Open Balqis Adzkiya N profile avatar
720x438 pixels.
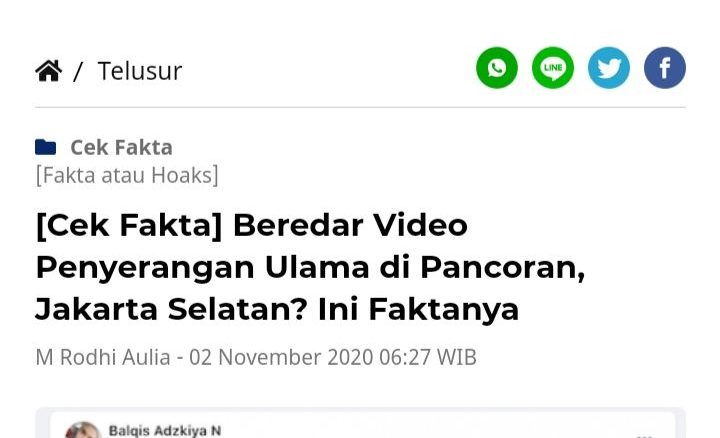click(x=83, y=431)
